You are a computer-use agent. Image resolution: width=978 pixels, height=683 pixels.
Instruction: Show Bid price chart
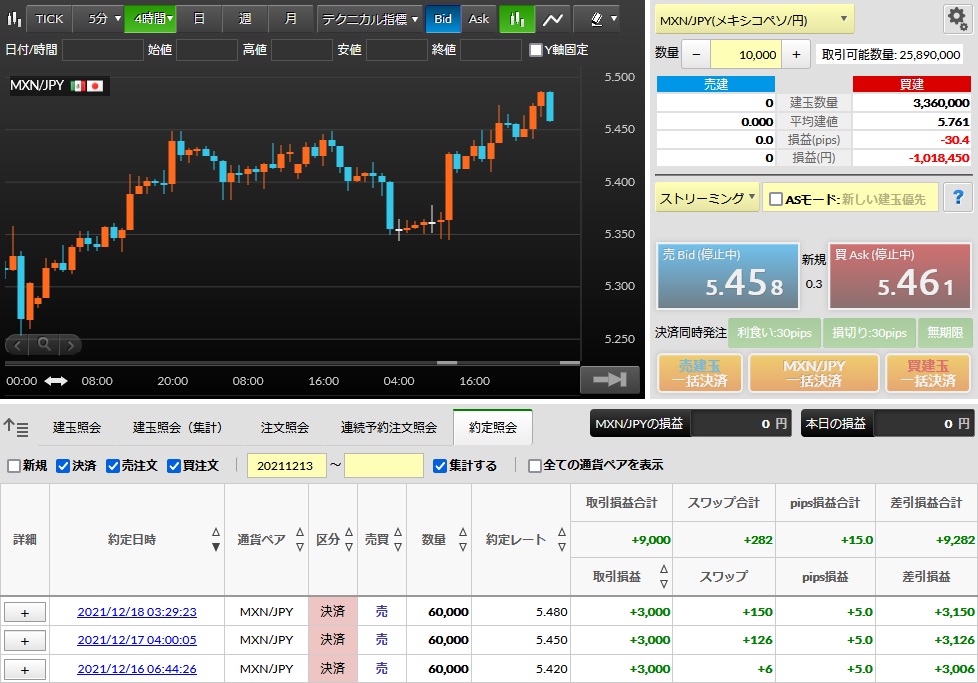tap(443, 19)
